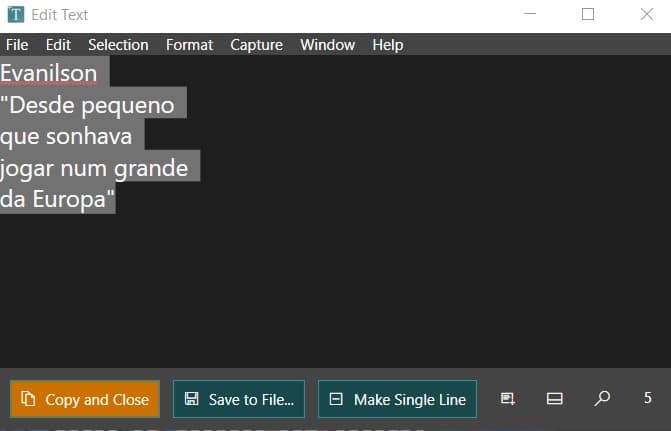This screenshot has width=671, height=431.
Task: Open the Capture menu
Action: (x=256, y=45)
